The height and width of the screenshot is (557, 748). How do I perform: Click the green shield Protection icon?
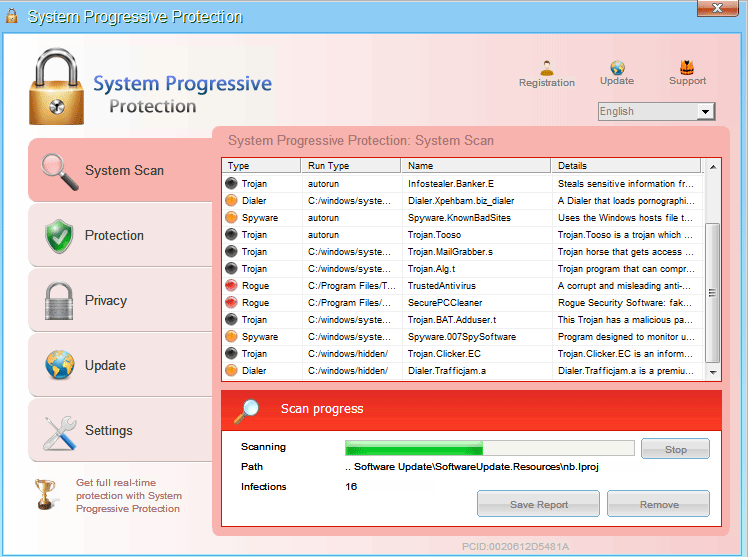[59, 236]
